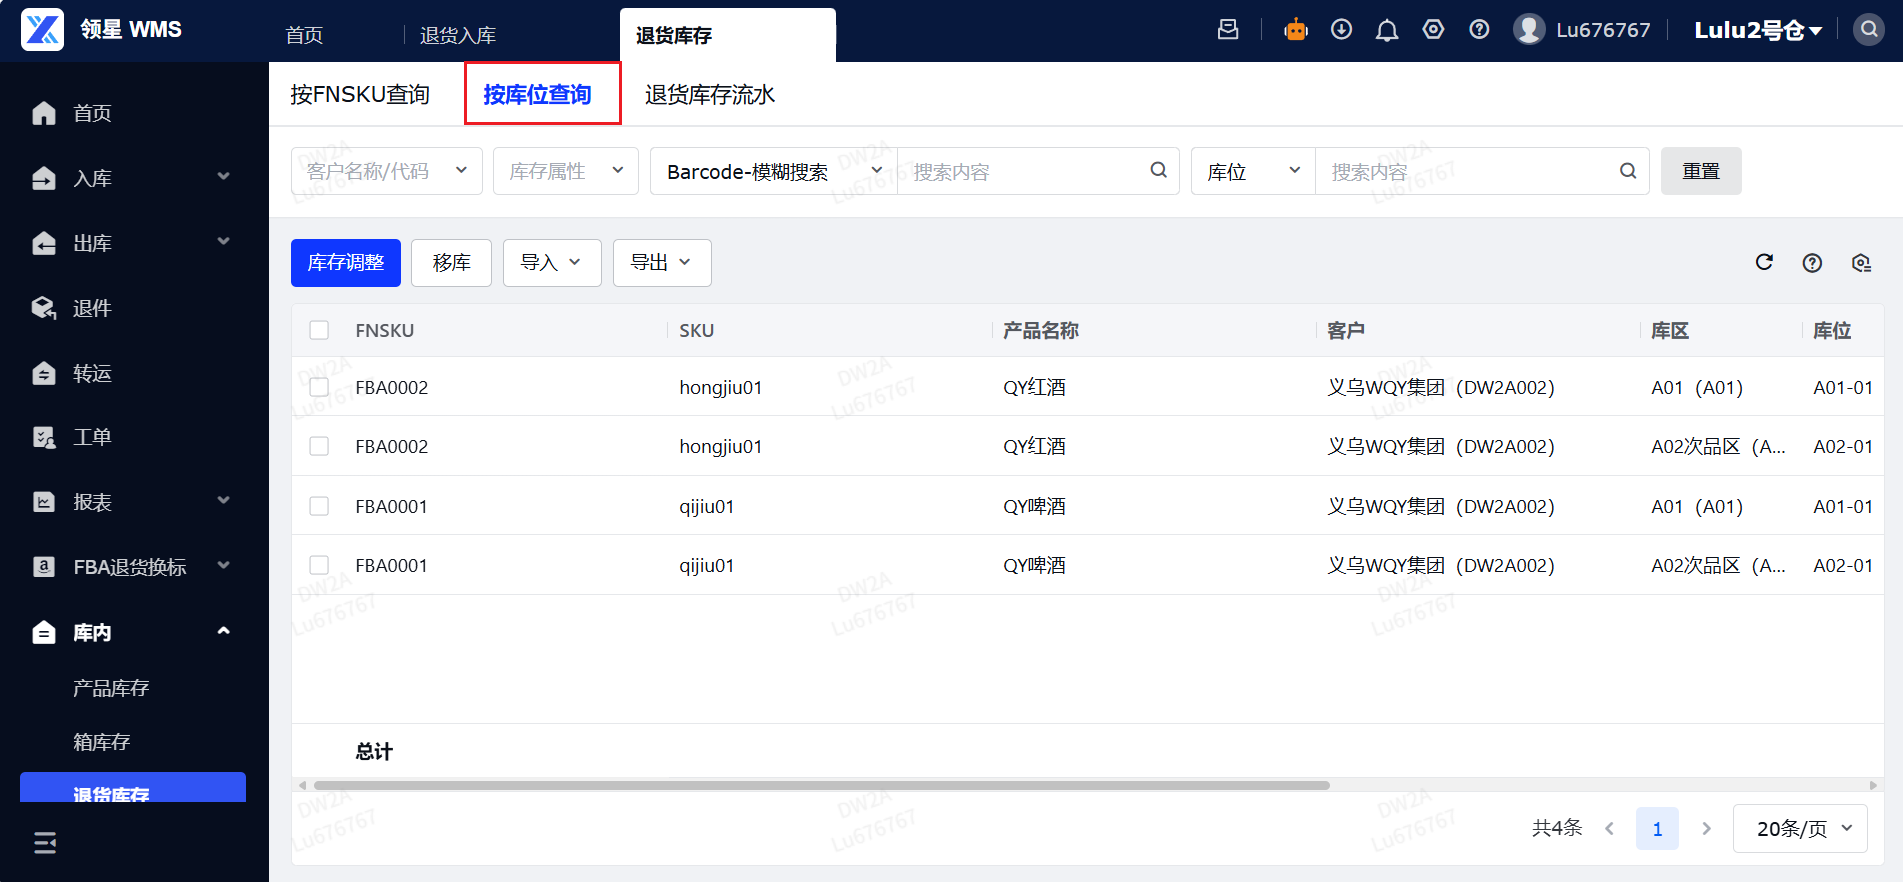Viewport: 1903px width, 882px height.
Task: Click the 退件 returns icon in sidebar
Action: click(44, 308)
